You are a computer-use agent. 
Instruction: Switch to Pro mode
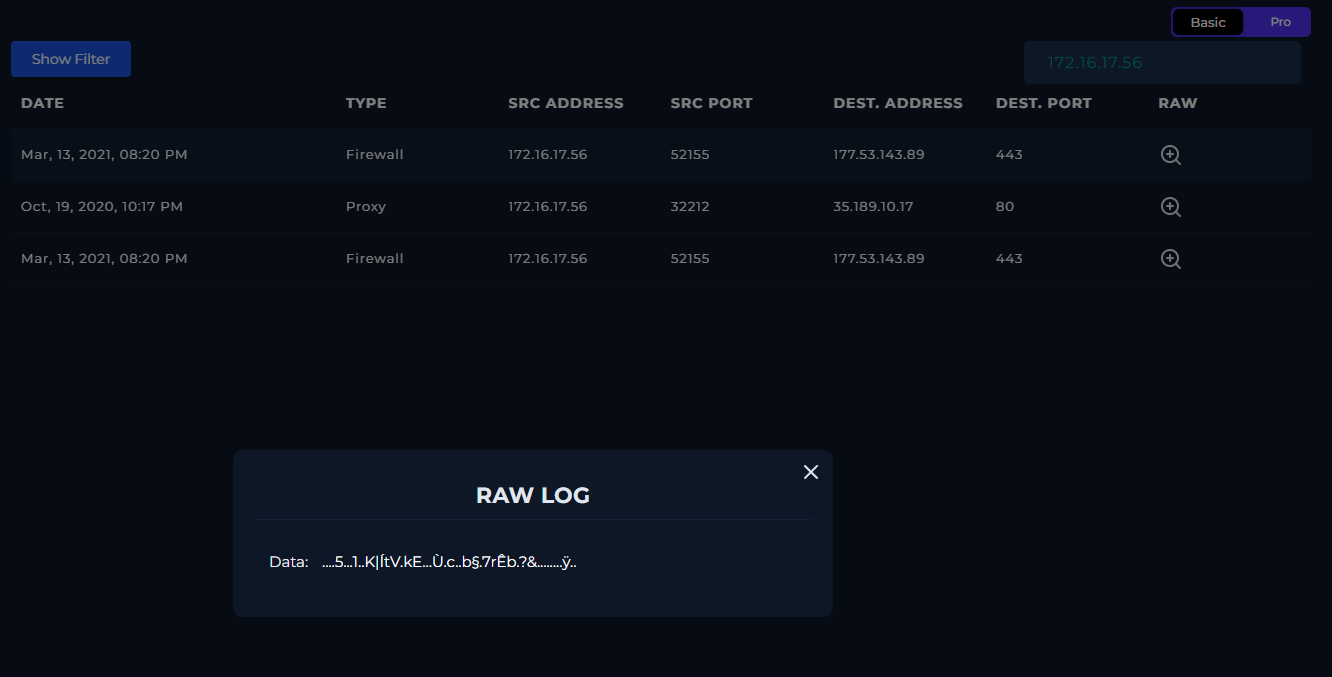[1280, 22]
